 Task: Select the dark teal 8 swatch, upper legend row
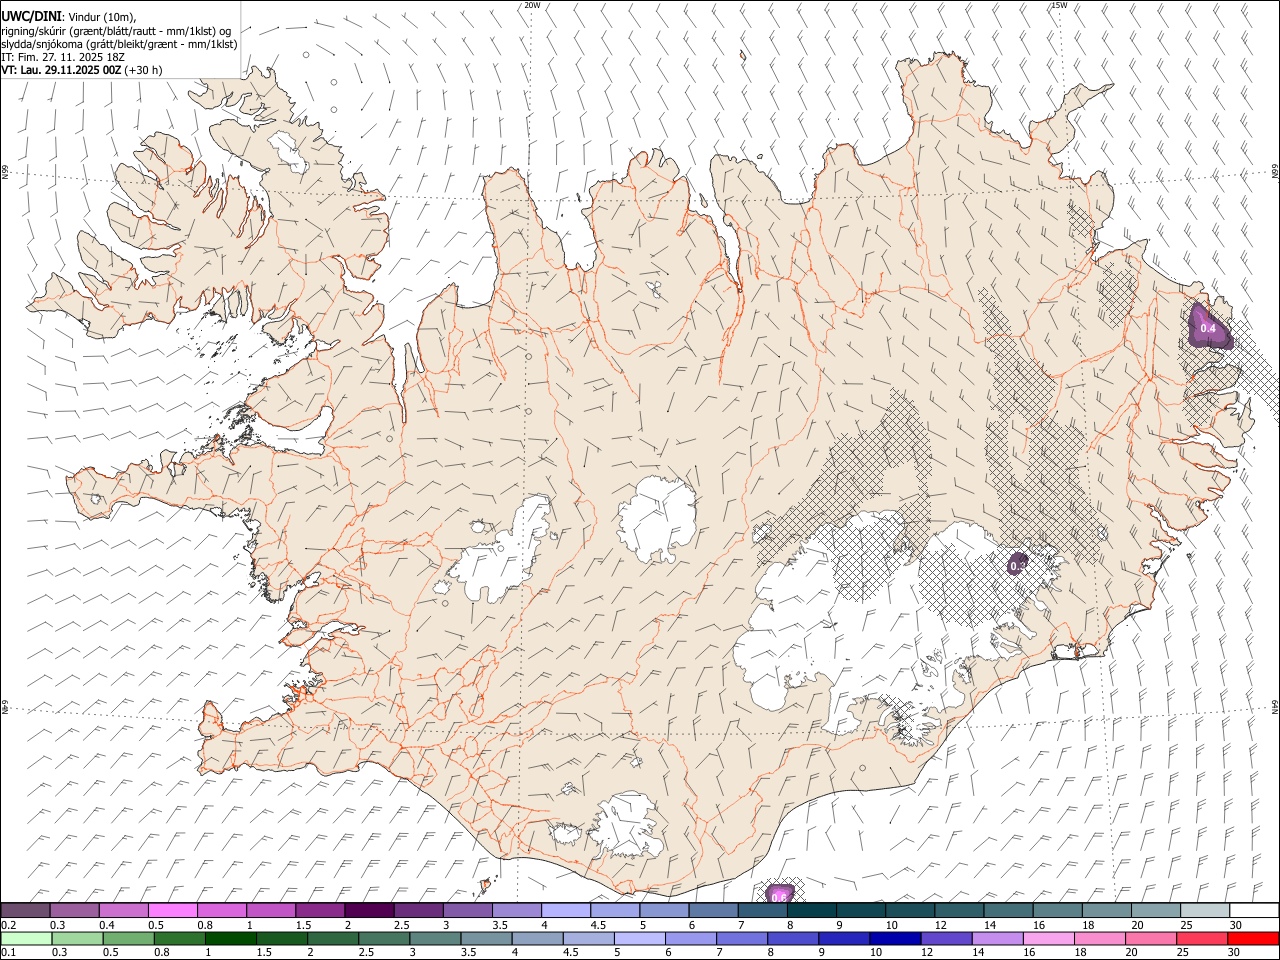click(x=812, y=910)
